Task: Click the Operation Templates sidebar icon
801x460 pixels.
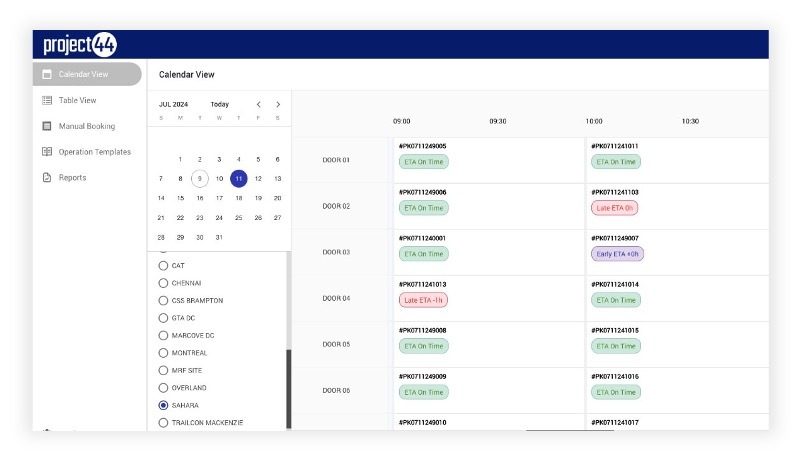Action: 47,152
